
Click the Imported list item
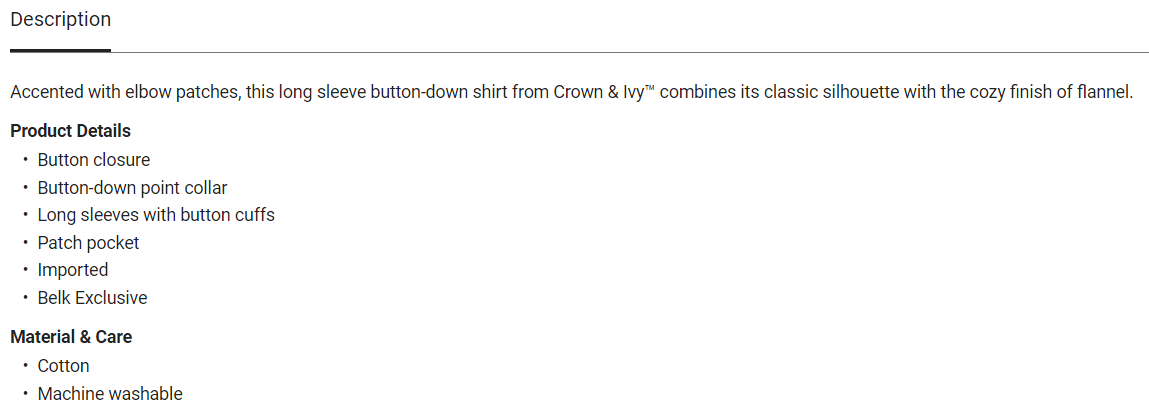click(x=73, y=270)
